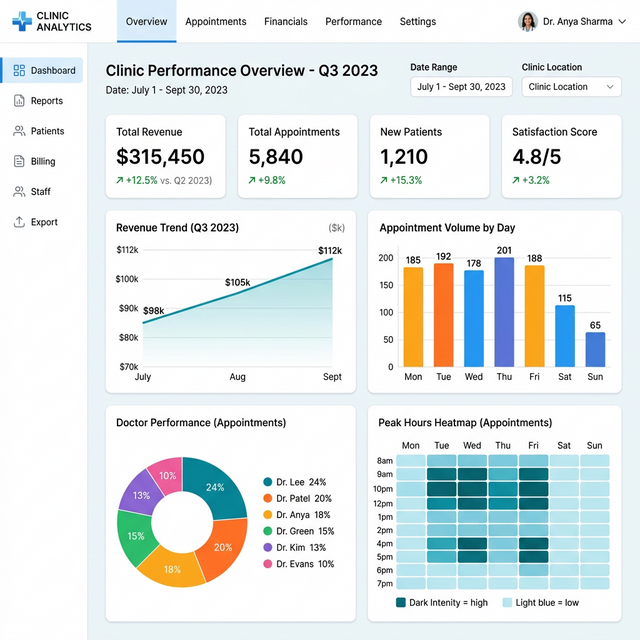Click the 13% purple donut slice
The width and height of the screenshot is (640, 640).
click(x=141, y=496)
